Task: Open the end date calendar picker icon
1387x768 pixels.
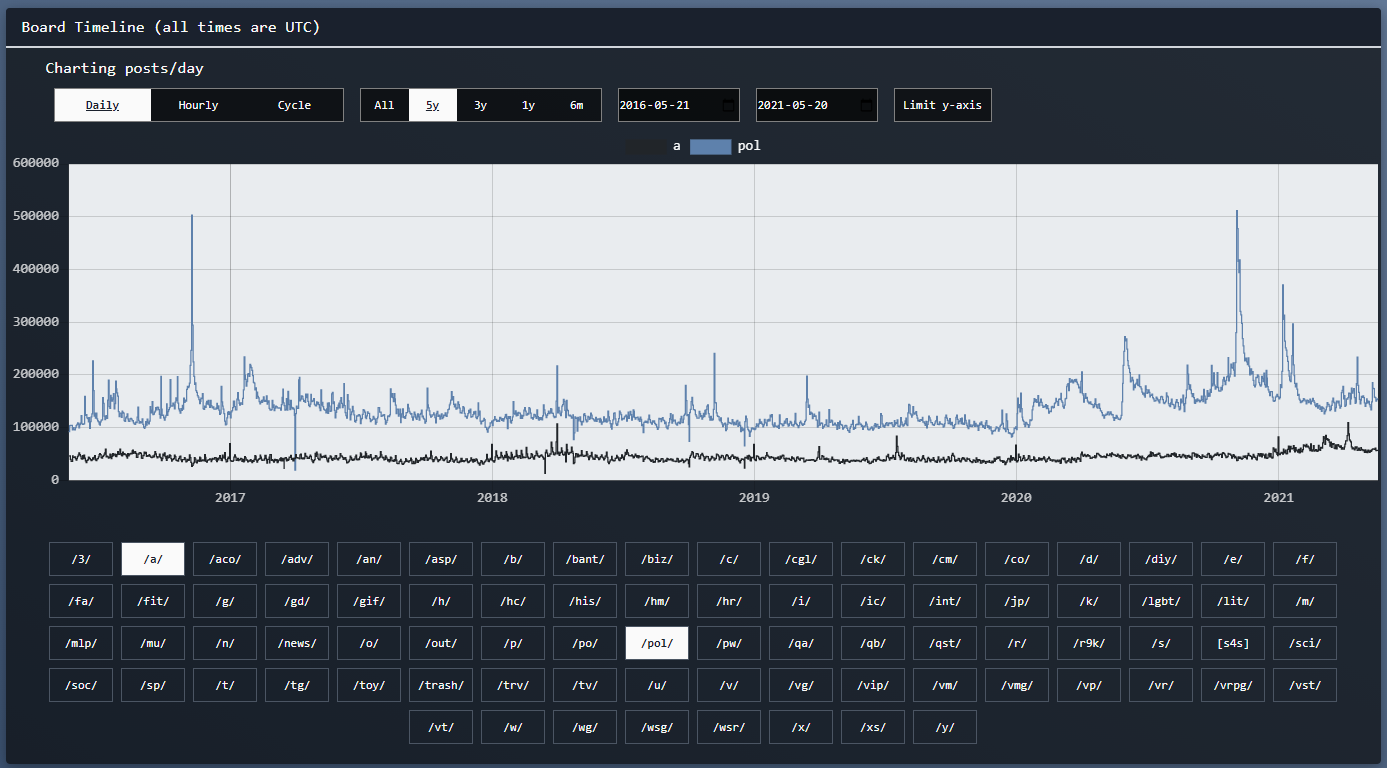Action: pos(866,105)
